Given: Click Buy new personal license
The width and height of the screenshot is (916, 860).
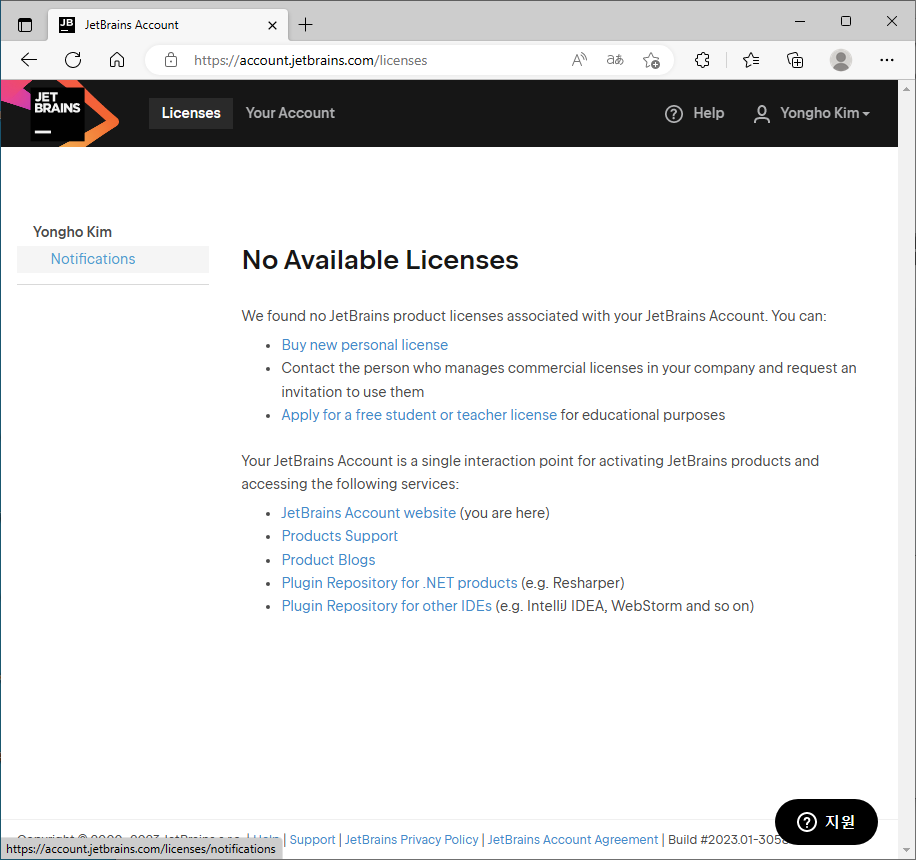Looking at the screenshot, I should point(365,345).
